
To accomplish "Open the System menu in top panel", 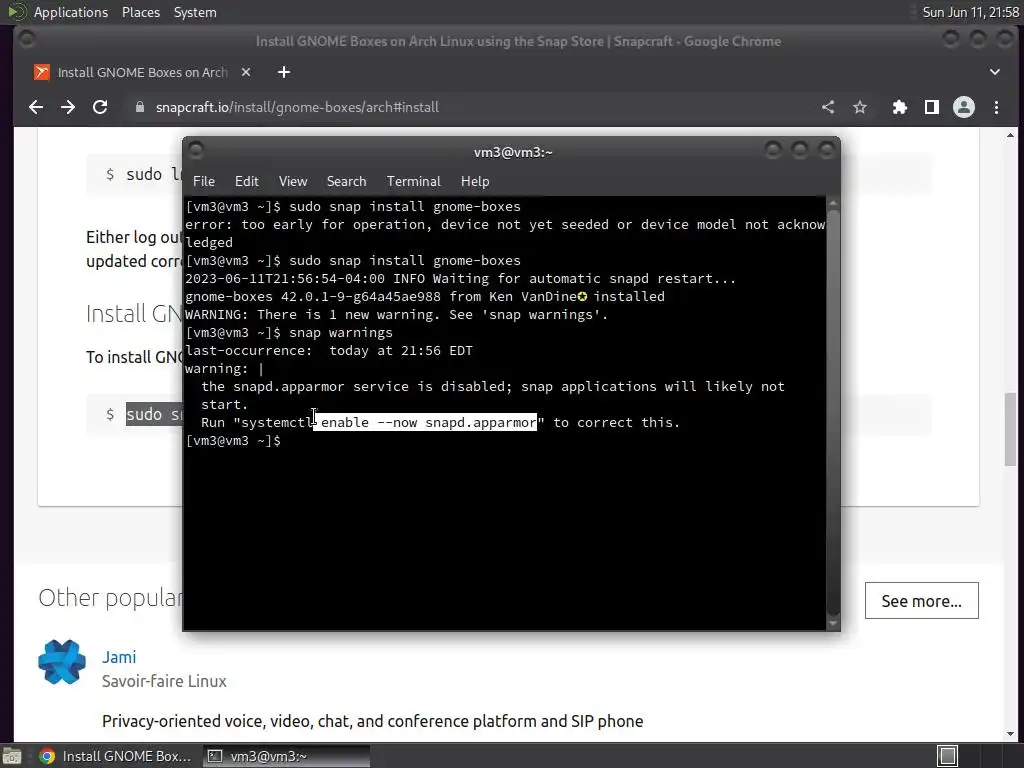I will tap(195, 12).
